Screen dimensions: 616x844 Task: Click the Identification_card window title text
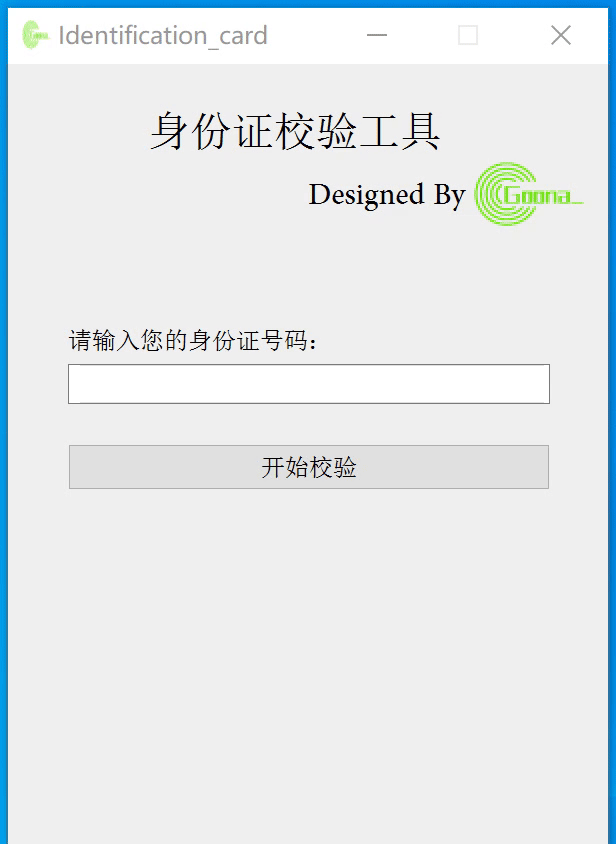point(163,36)
